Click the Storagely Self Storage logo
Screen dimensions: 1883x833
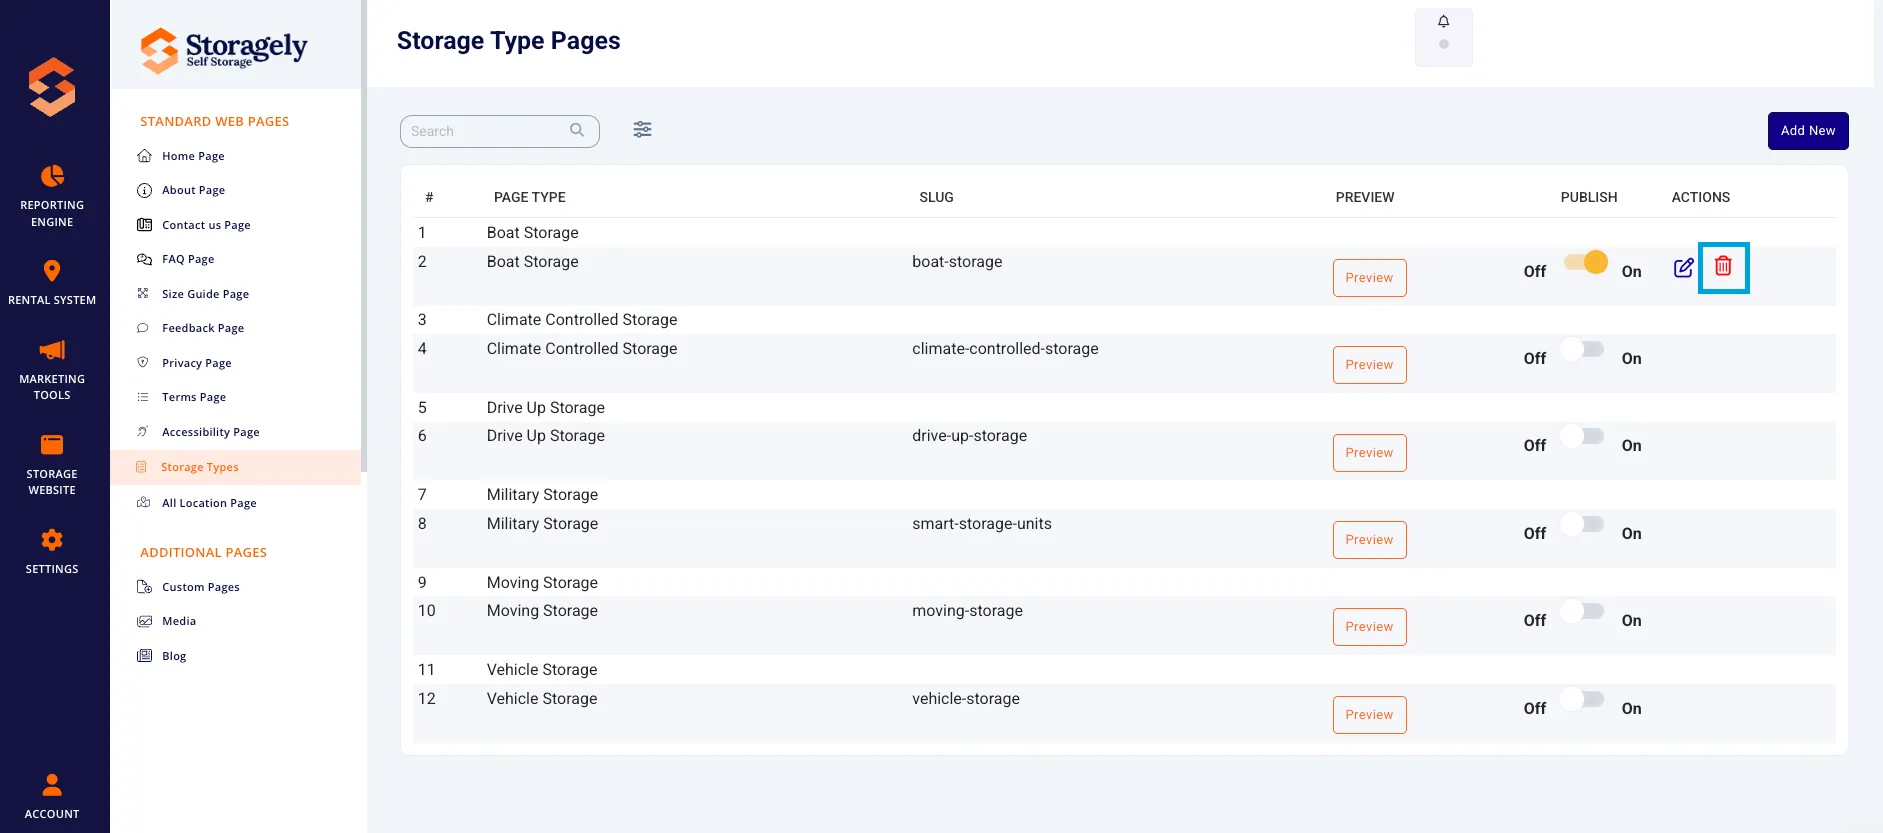pos(224,50)
